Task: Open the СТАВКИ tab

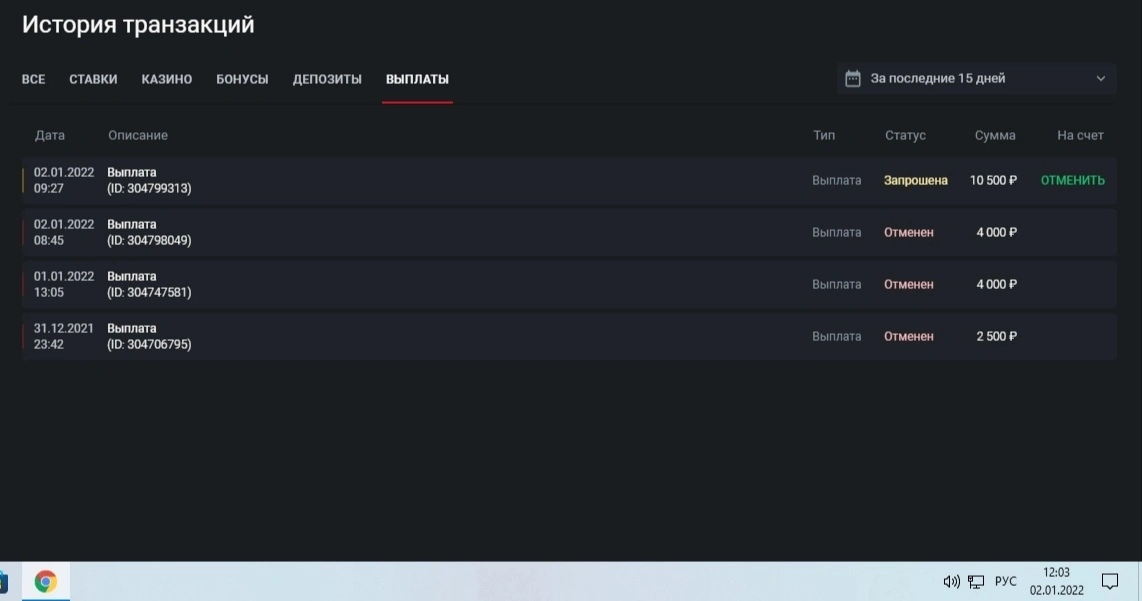Action: pyautogui.click(x=93, y=79)
